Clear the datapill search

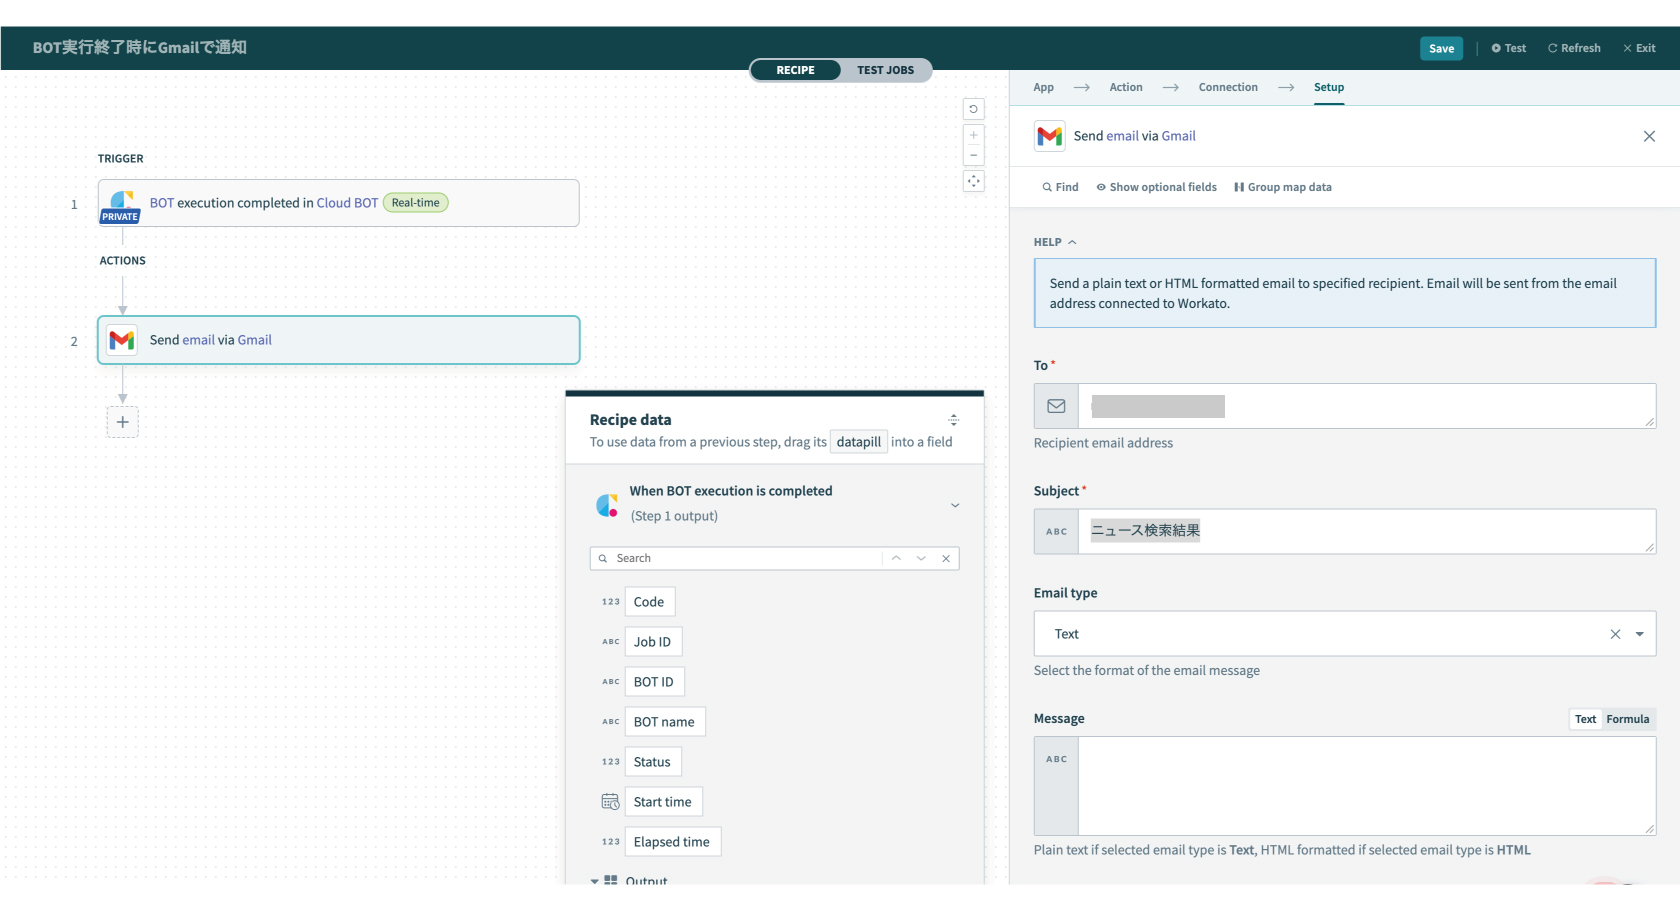point(946,558)
